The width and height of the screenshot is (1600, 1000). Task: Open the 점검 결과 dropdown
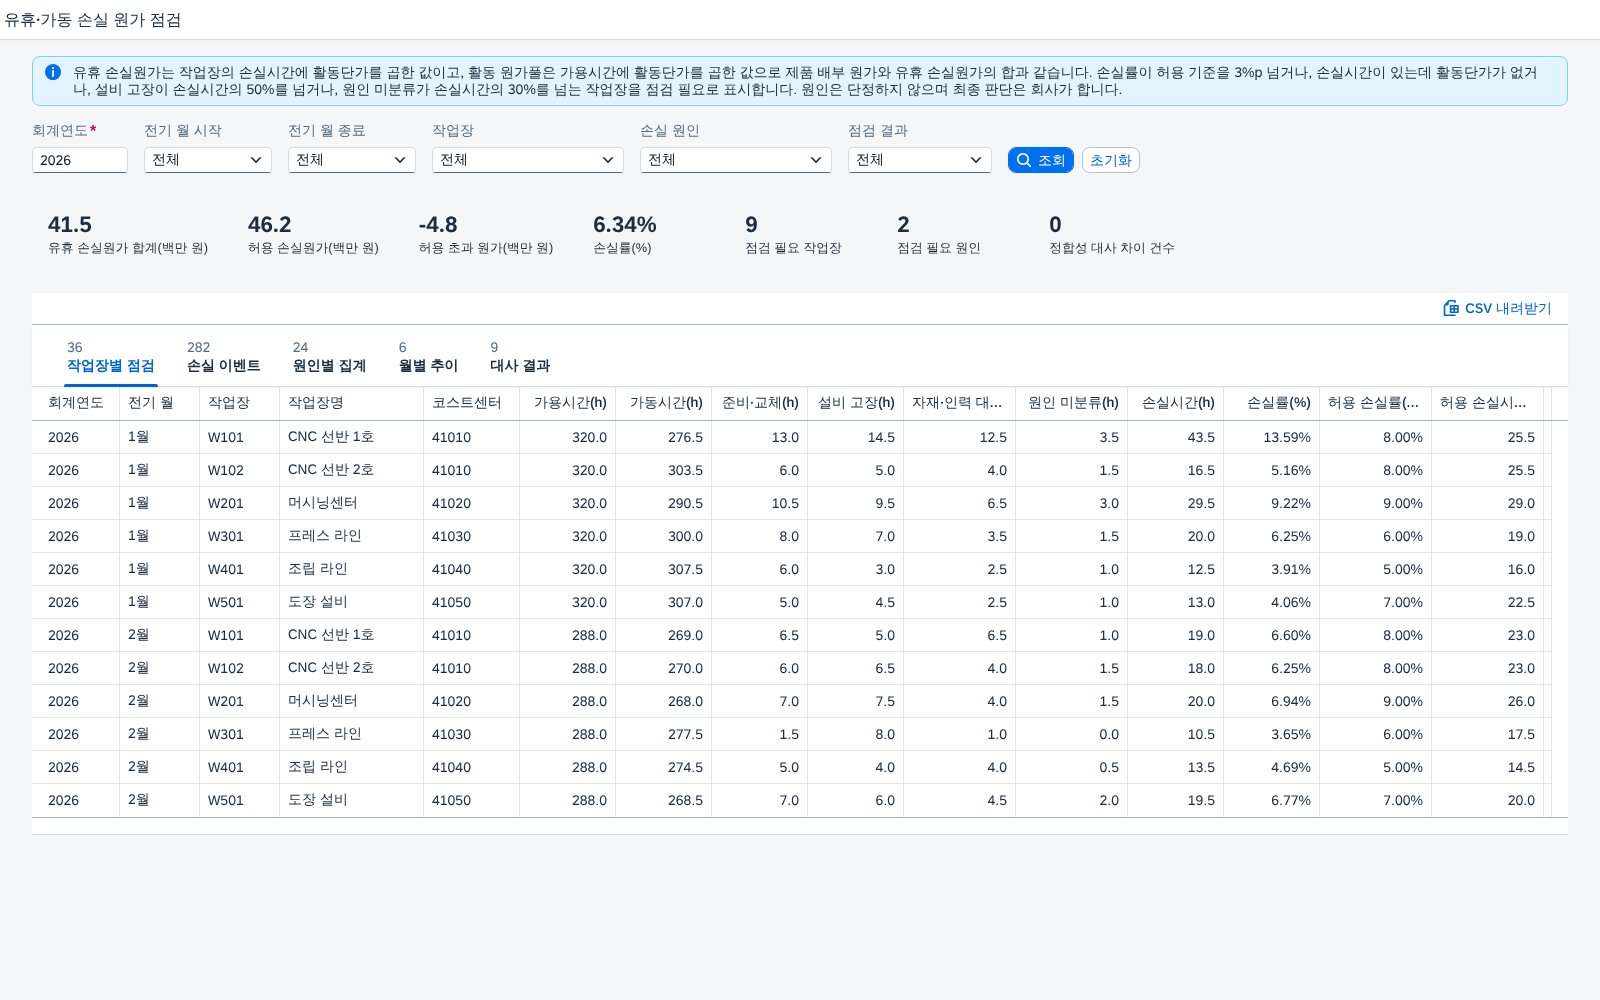(x=920, y=160)
